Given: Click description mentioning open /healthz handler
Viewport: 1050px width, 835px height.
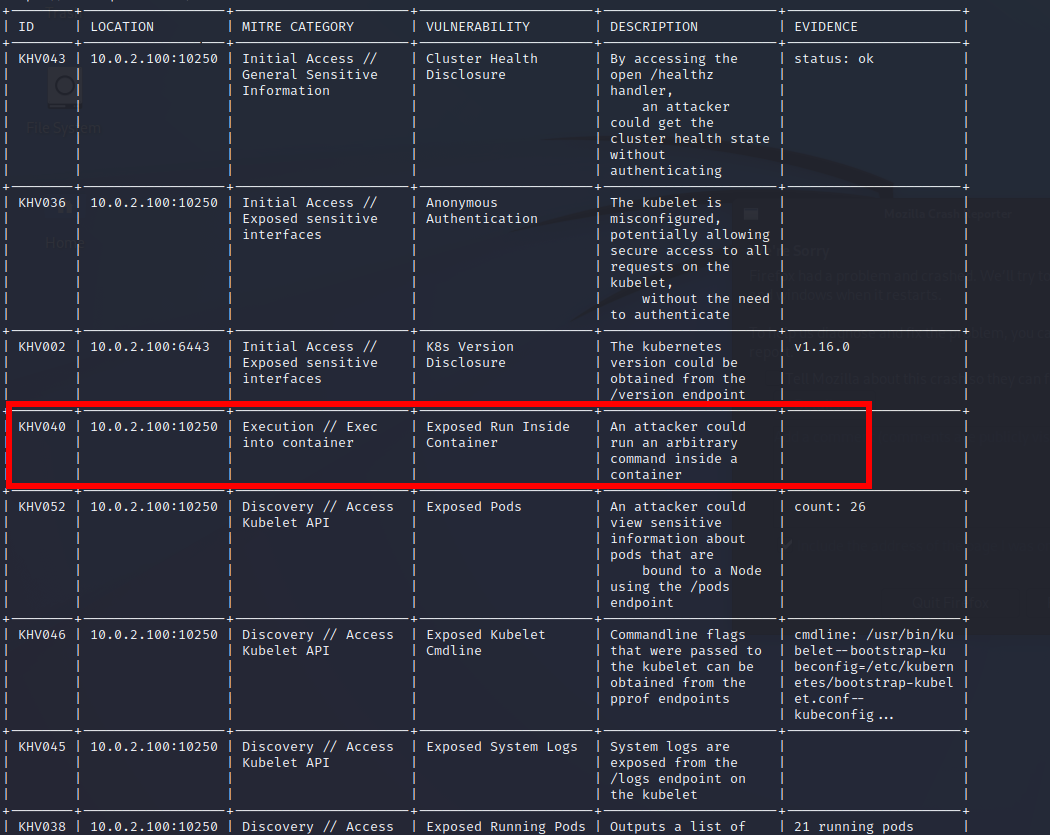Looking at the screenshot, I should 690,115.
